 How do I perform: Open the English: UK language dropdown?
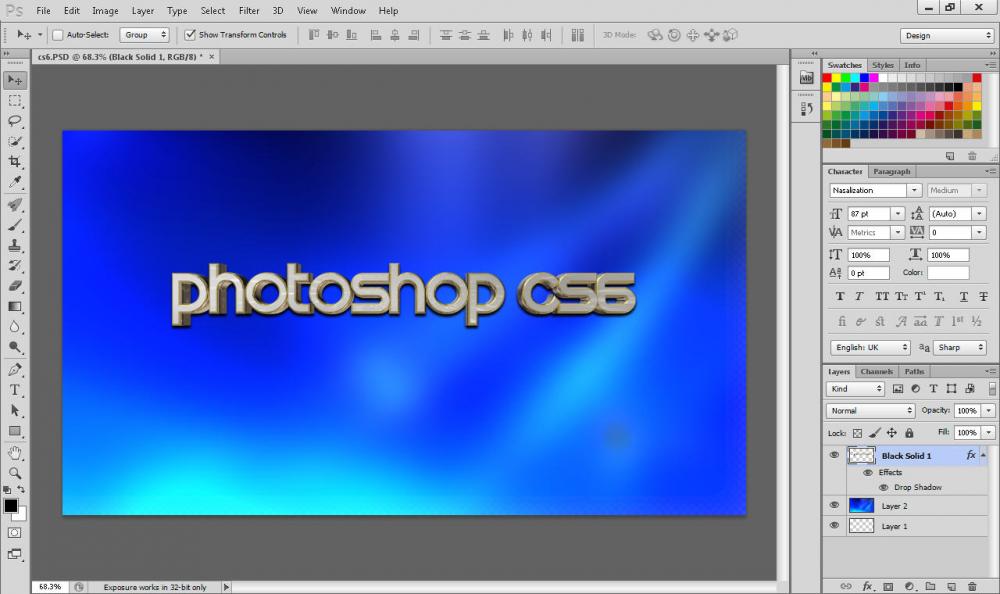871,348
